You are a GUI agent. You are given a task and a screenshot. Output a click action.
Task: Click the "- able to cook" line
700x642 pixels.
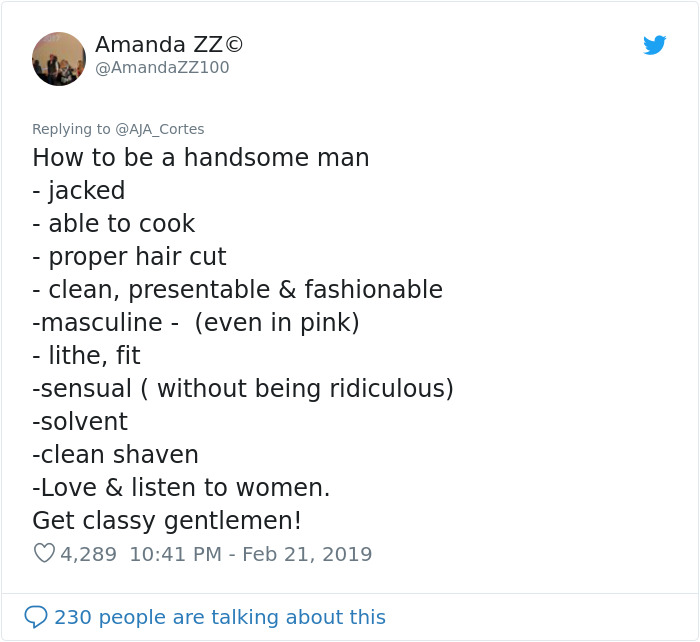click(114, 224)
